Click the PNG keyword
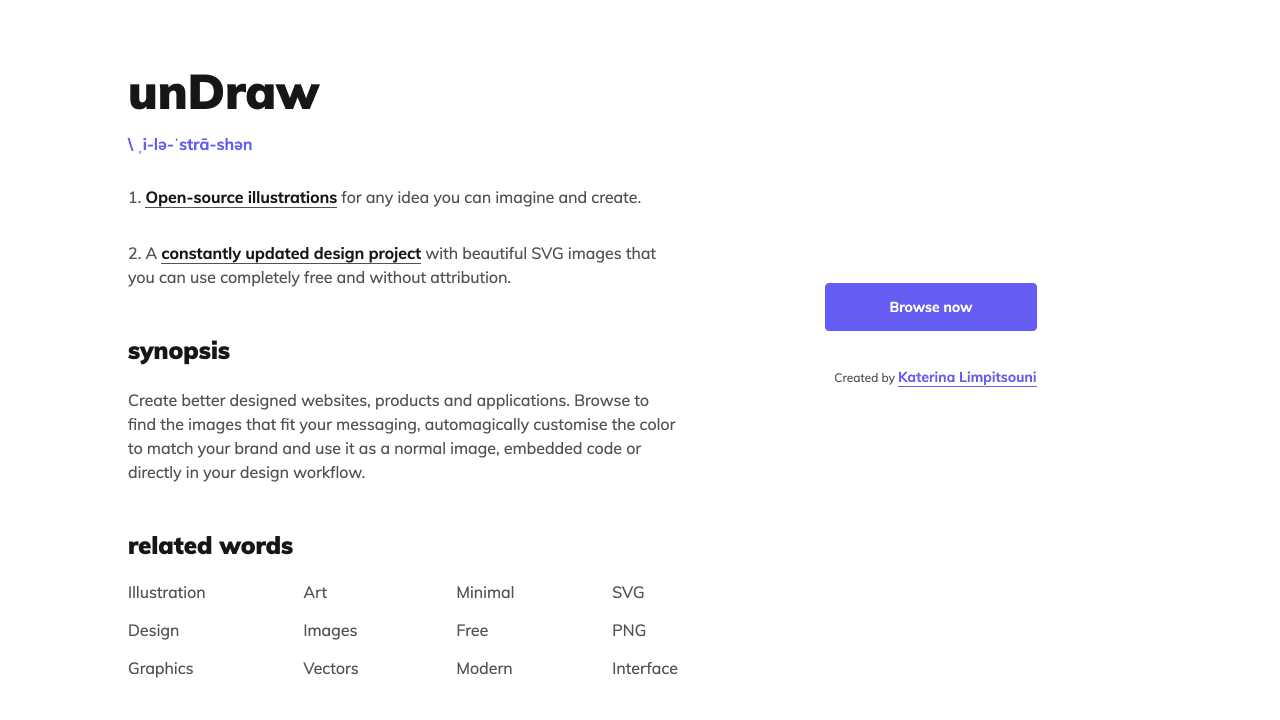 pos(629,630)
